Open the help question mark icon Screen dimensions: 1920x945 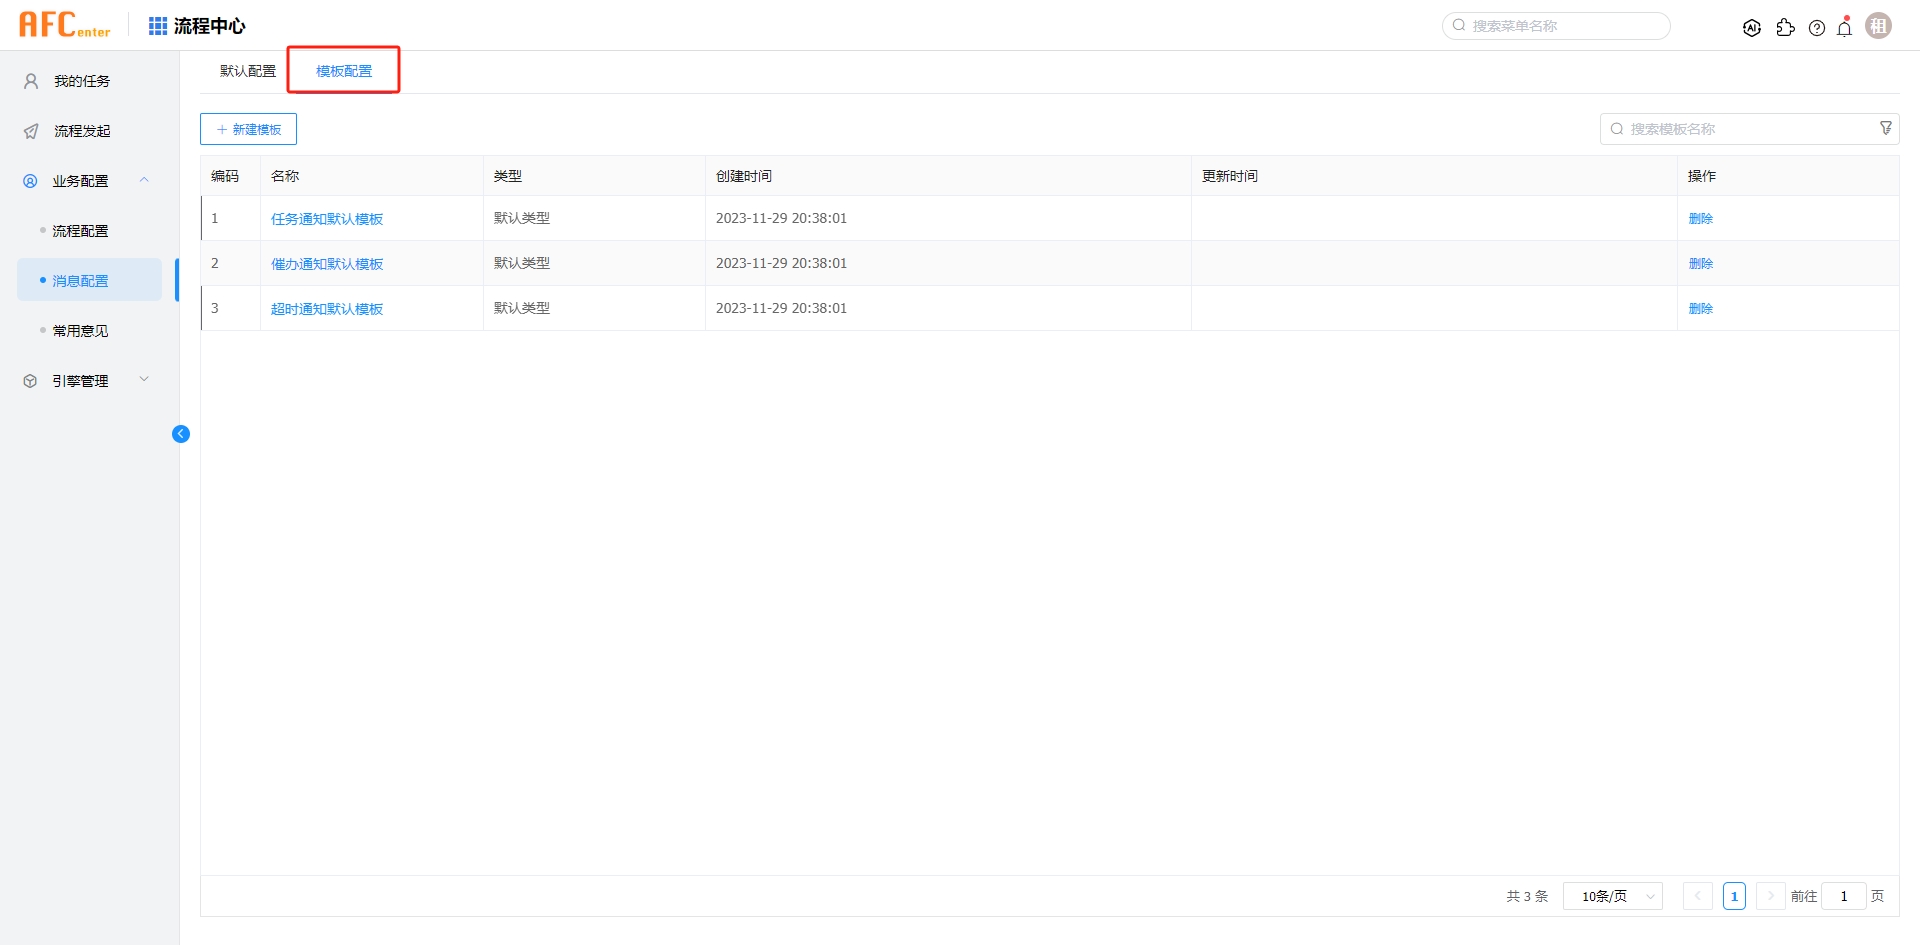tap(1817, 28)
